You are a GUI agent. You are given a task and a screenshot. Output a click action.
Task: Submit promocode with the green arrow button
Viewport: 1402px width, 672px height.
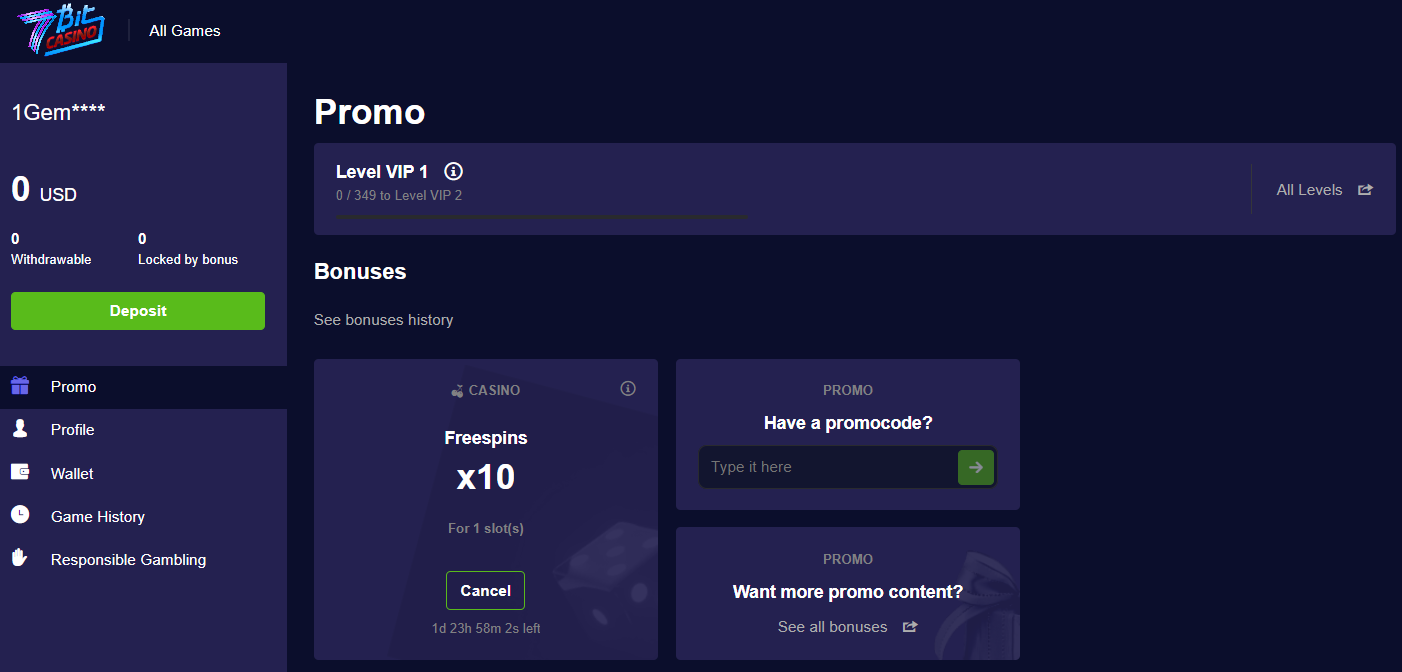pos(976,467)
